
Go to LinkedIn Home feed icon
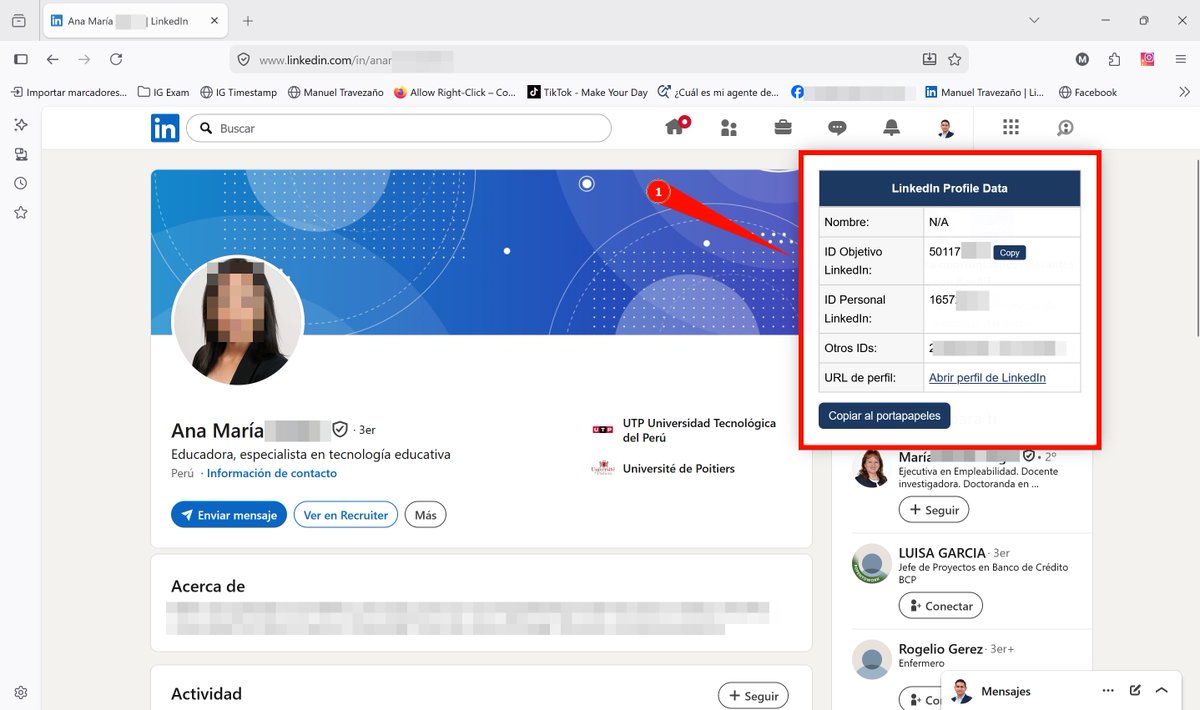point(677,127)
